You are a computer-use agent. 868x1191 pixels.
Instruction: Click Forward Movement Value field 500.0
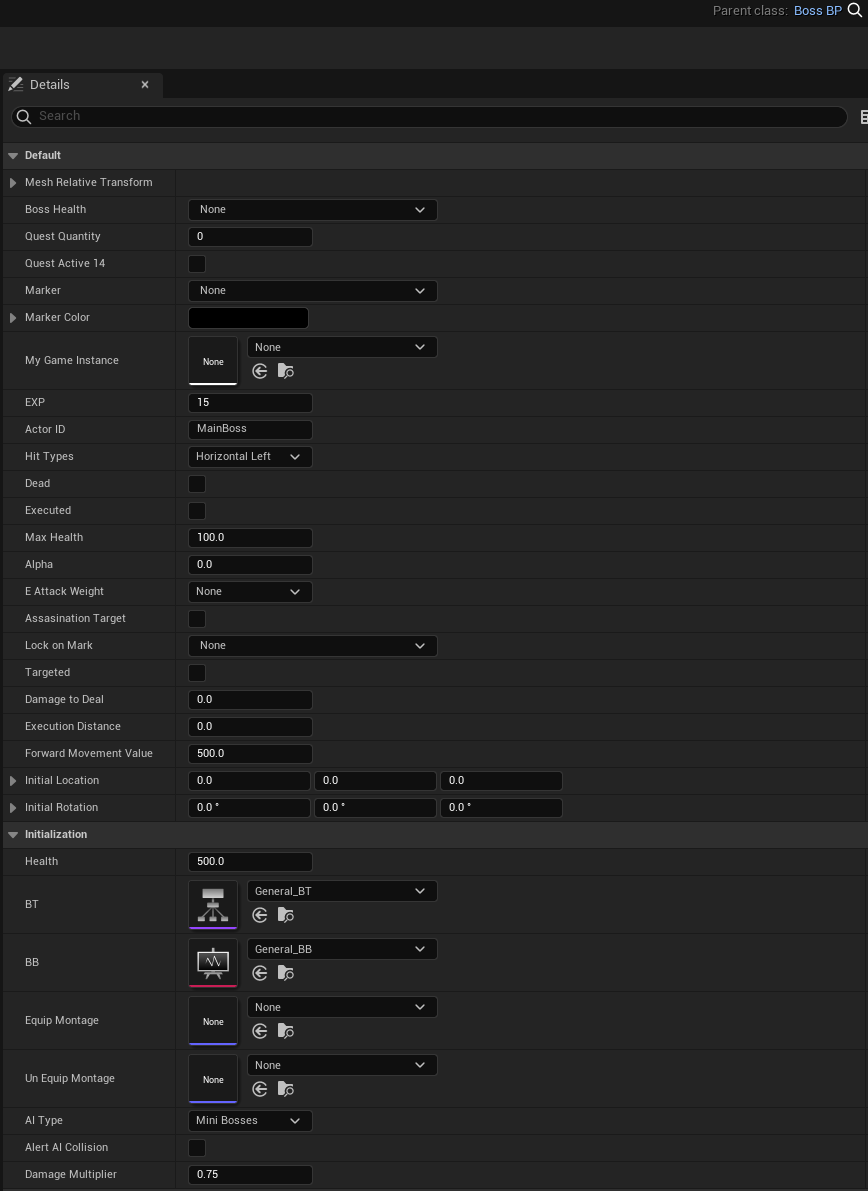[x=250, y=753]
